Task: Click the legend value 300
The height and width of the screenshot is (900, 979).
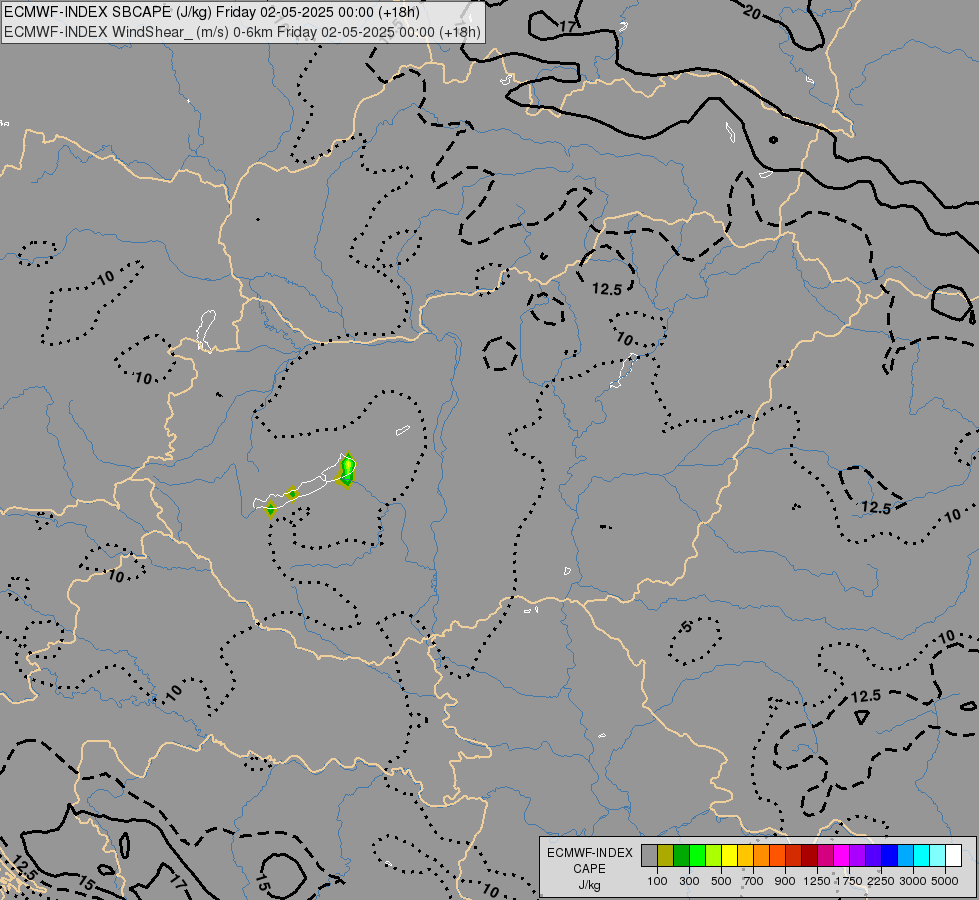Action: [x=689, y=881]
